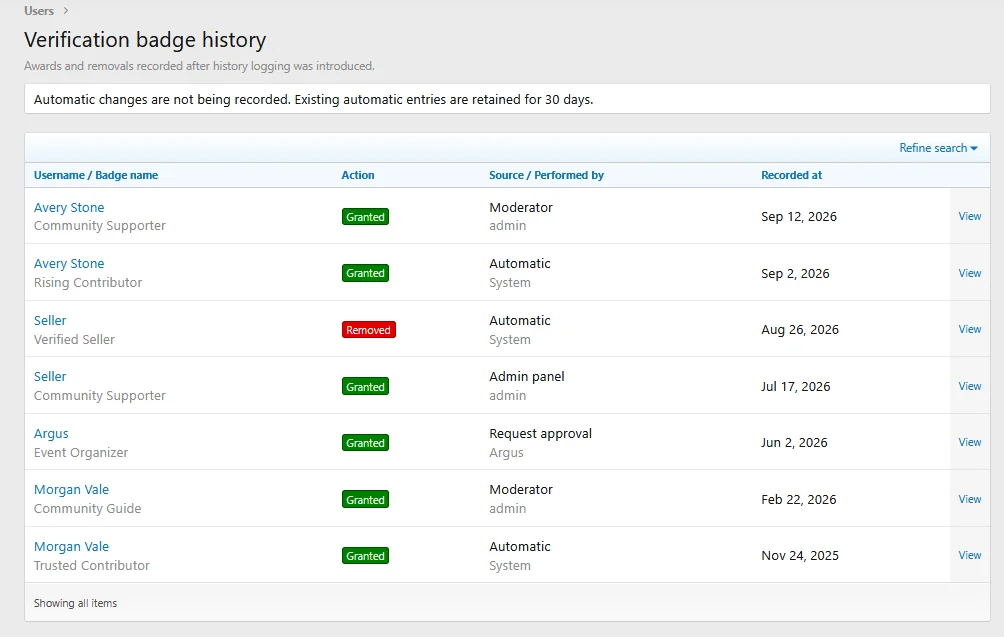Viewport: 1004px width, 637px height.
Task: Open the Argus user link
Action: click(51, 434)
